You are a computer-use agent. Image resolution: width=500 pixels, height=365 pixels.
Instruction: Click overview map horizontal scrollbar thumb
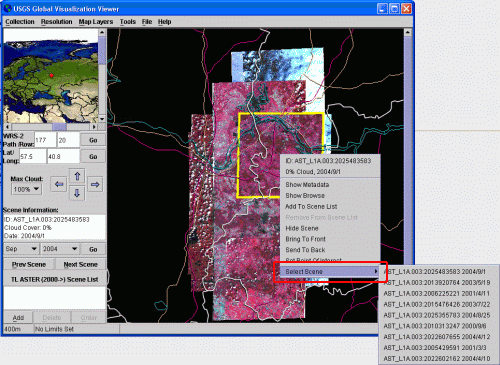coord(60,127)
